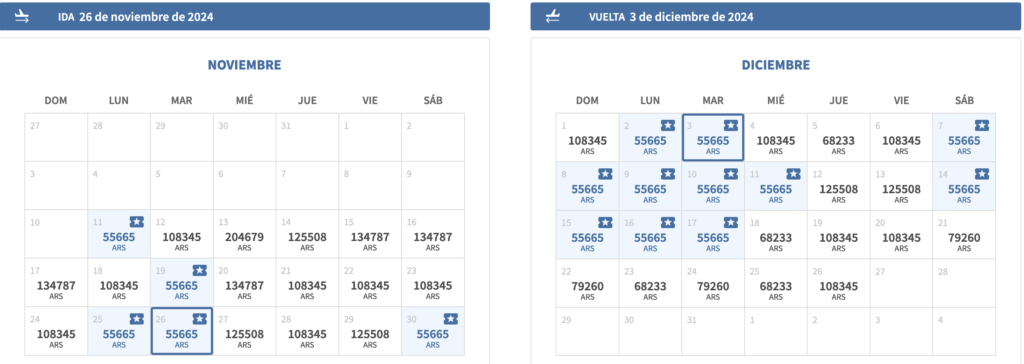Click the promo star icon on December 11
Image resolution: width=1024 pixels, height=364 pixels.
tap(793, 174)
